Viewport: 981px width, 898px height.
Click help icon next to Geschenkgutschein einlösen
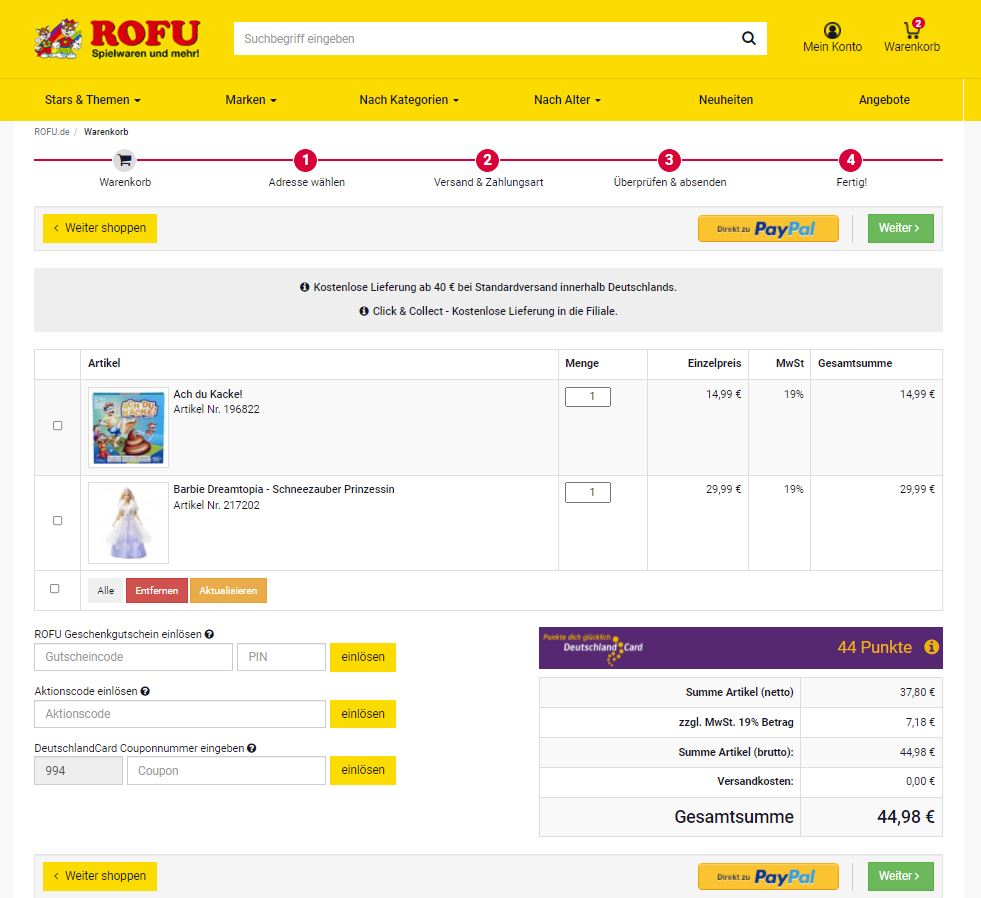coord(209,634)
